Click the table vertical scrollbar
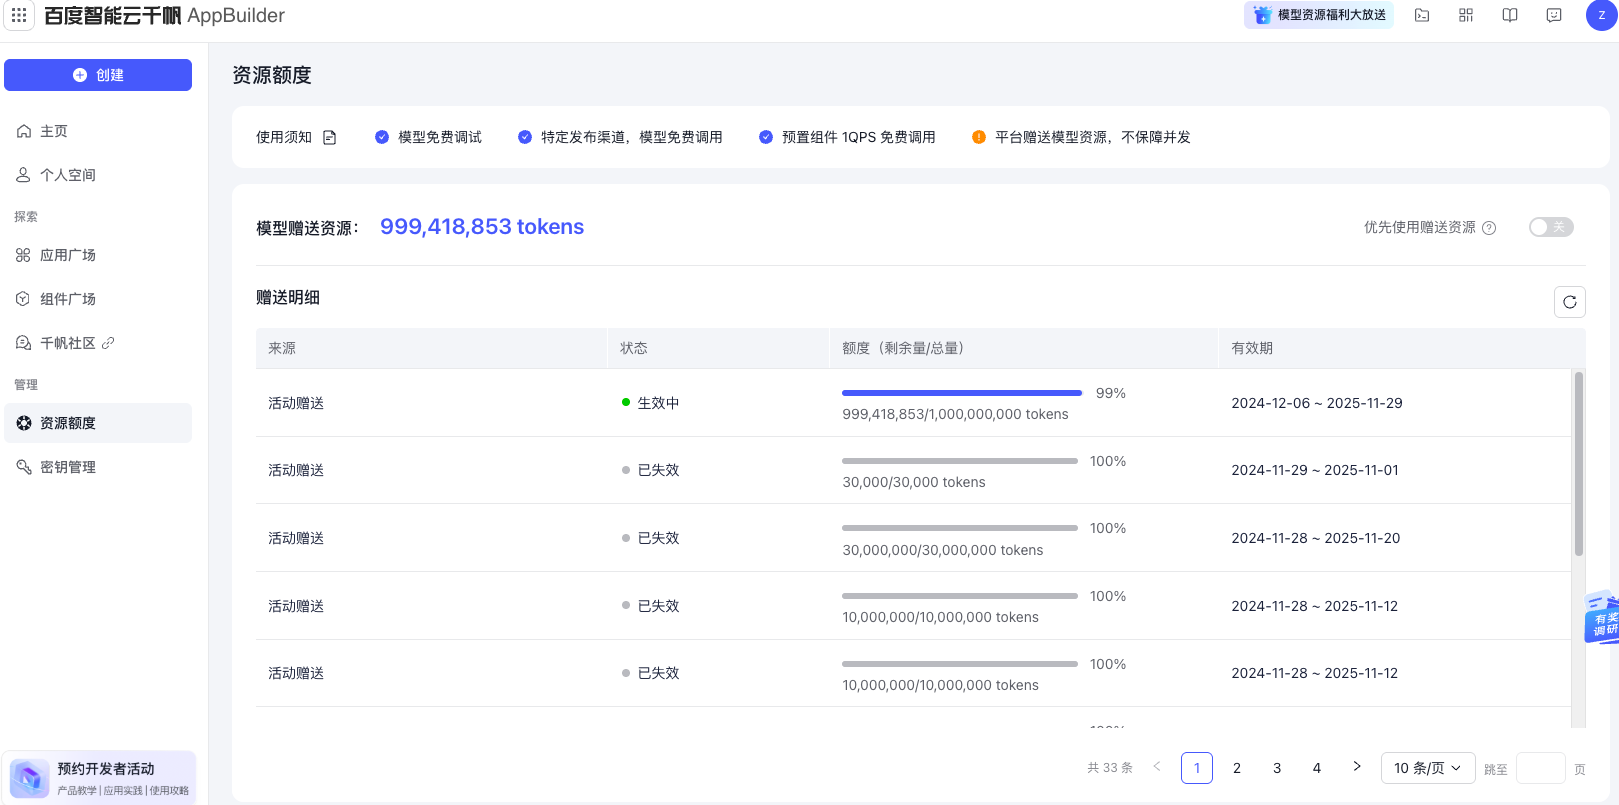Screen dimensions: 1619x805 click(1579, 463)
